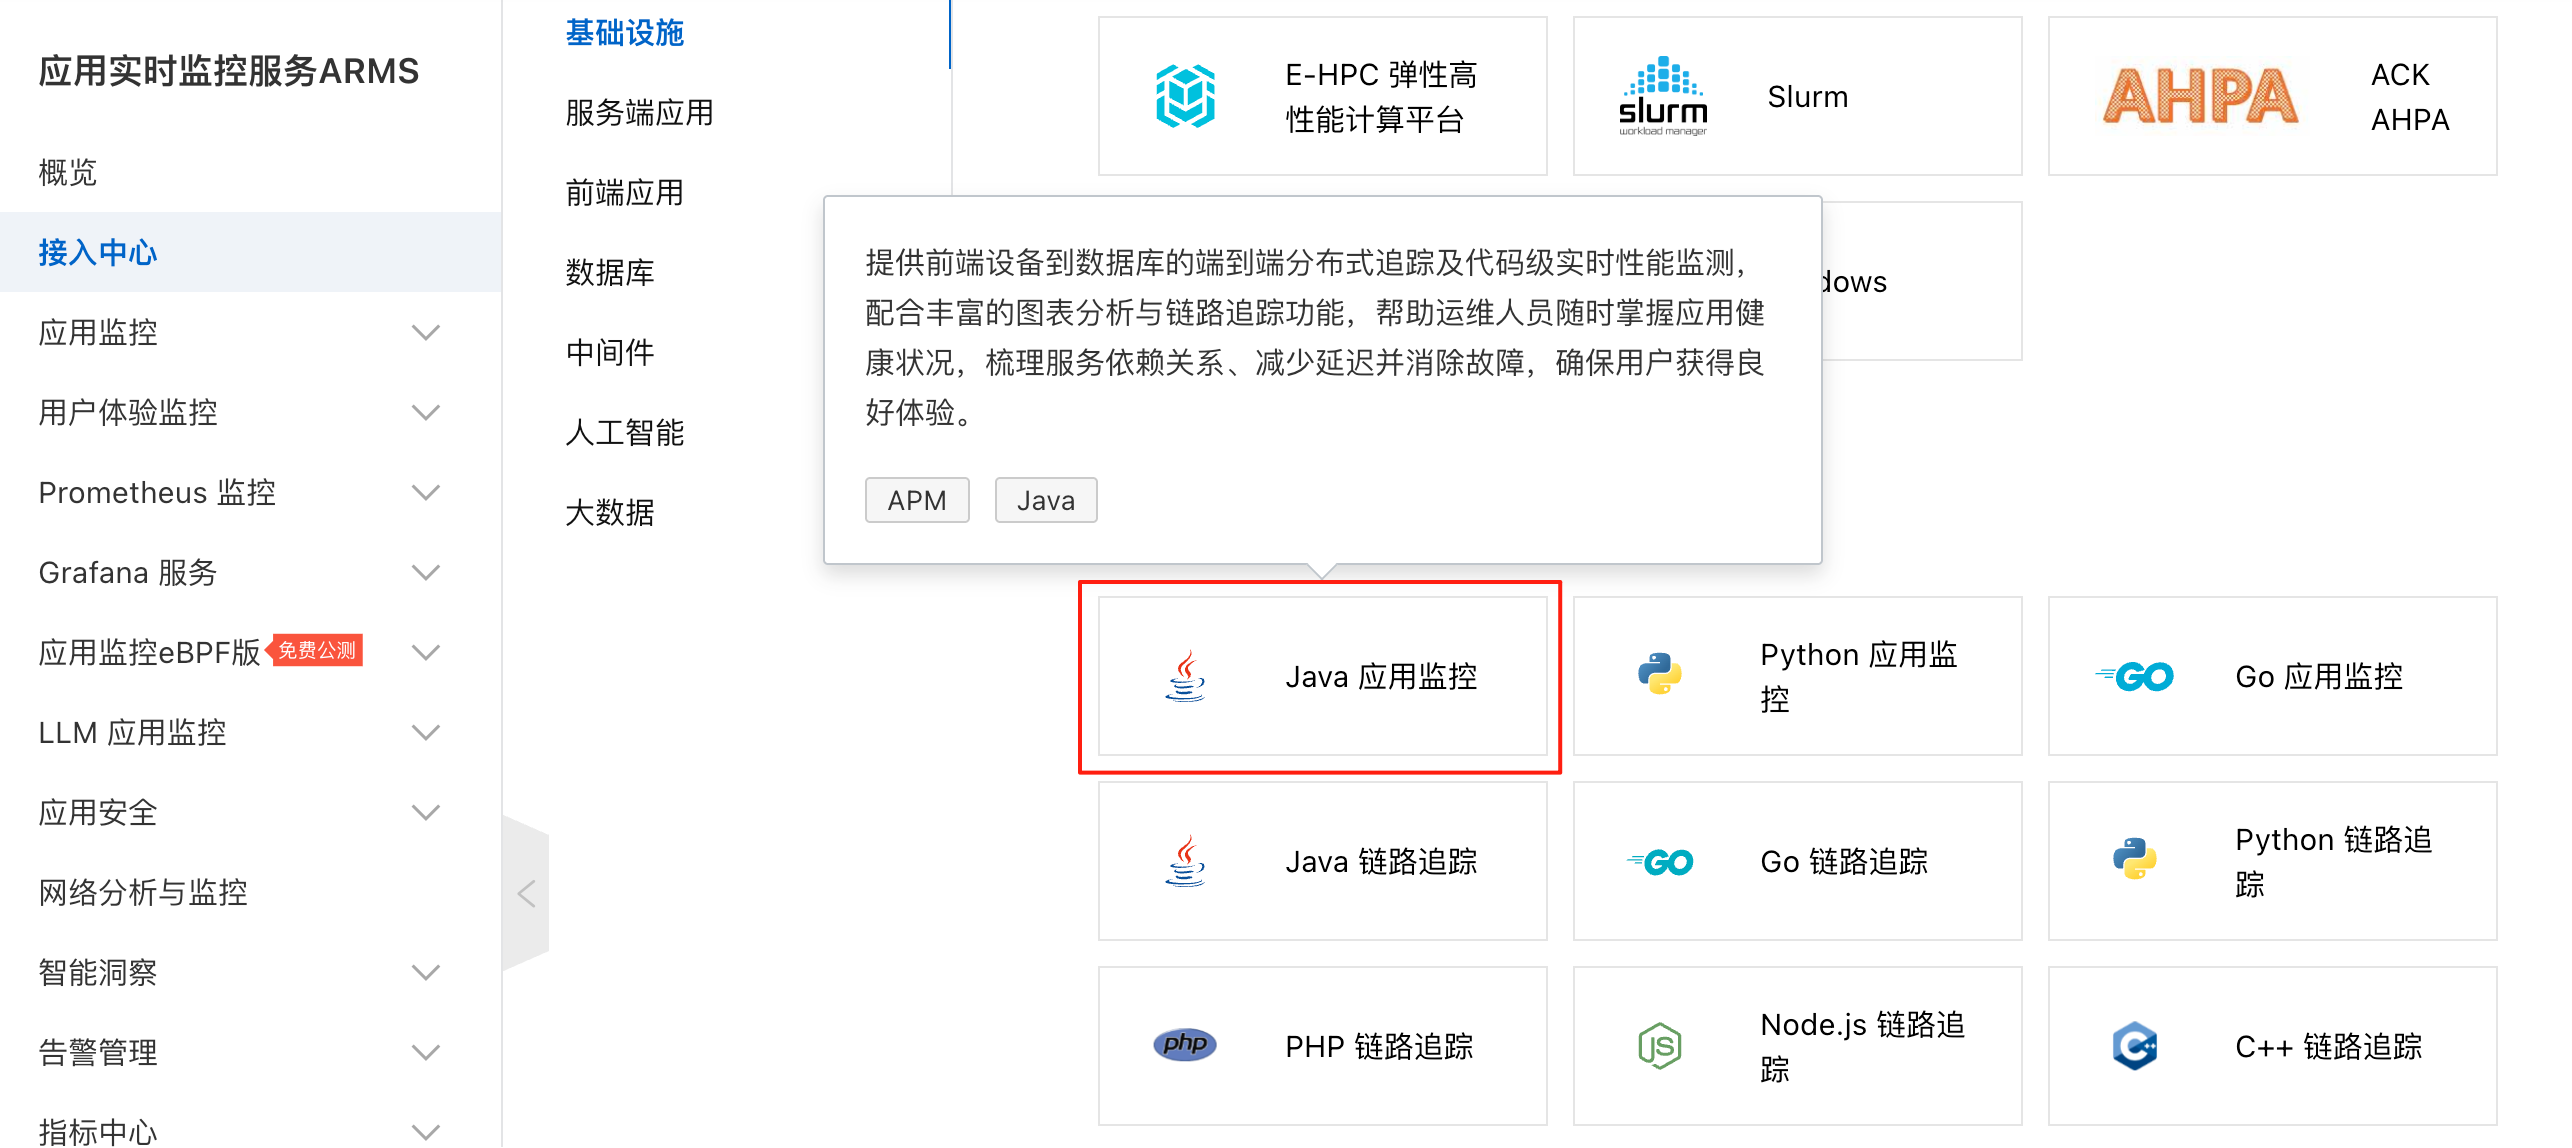
Task: Click the AHPA orange logo
Action: [x=2200, y=96]
